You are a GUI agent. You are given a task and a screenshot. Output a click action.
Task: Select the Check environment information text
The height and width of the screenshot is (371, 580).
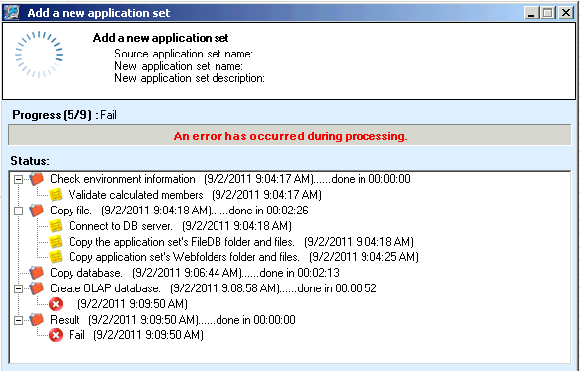pyautogui.click(x=123, y=179)
